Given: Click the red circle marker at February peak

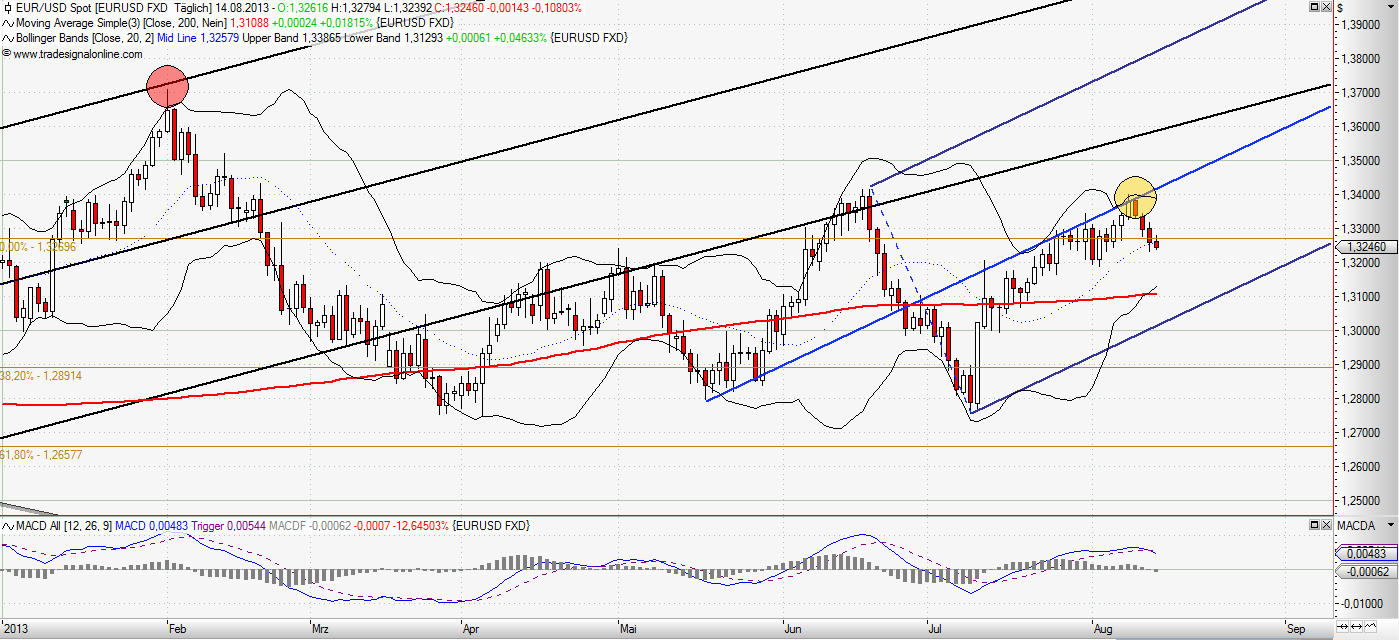Looking at the screenshot, I should click(x=167, y=86).
